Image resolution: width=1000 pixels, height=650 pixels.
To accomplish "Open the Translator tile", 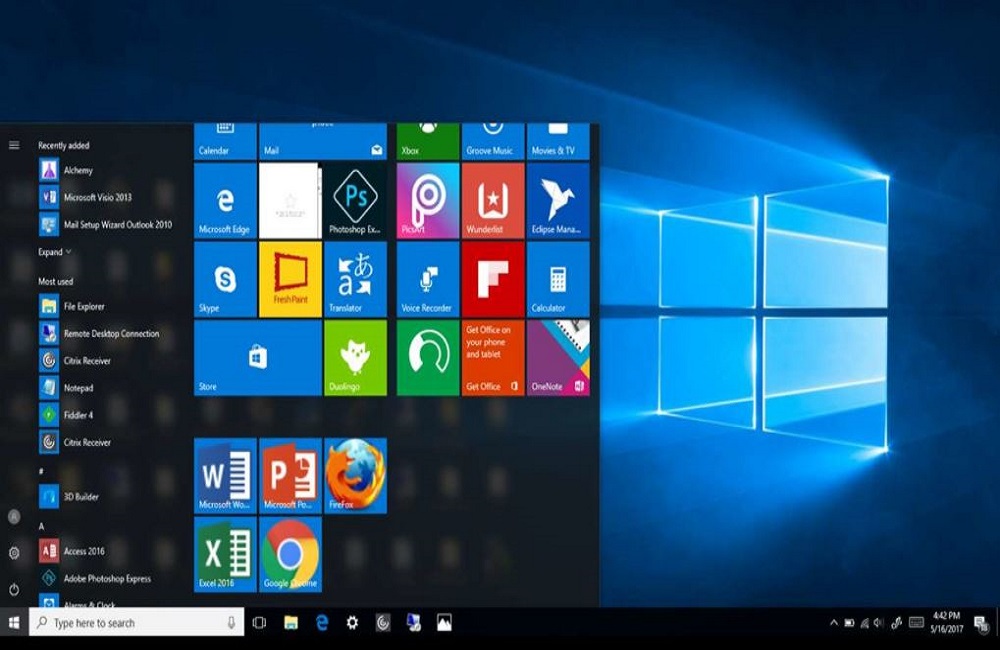I will coord(354,279).
